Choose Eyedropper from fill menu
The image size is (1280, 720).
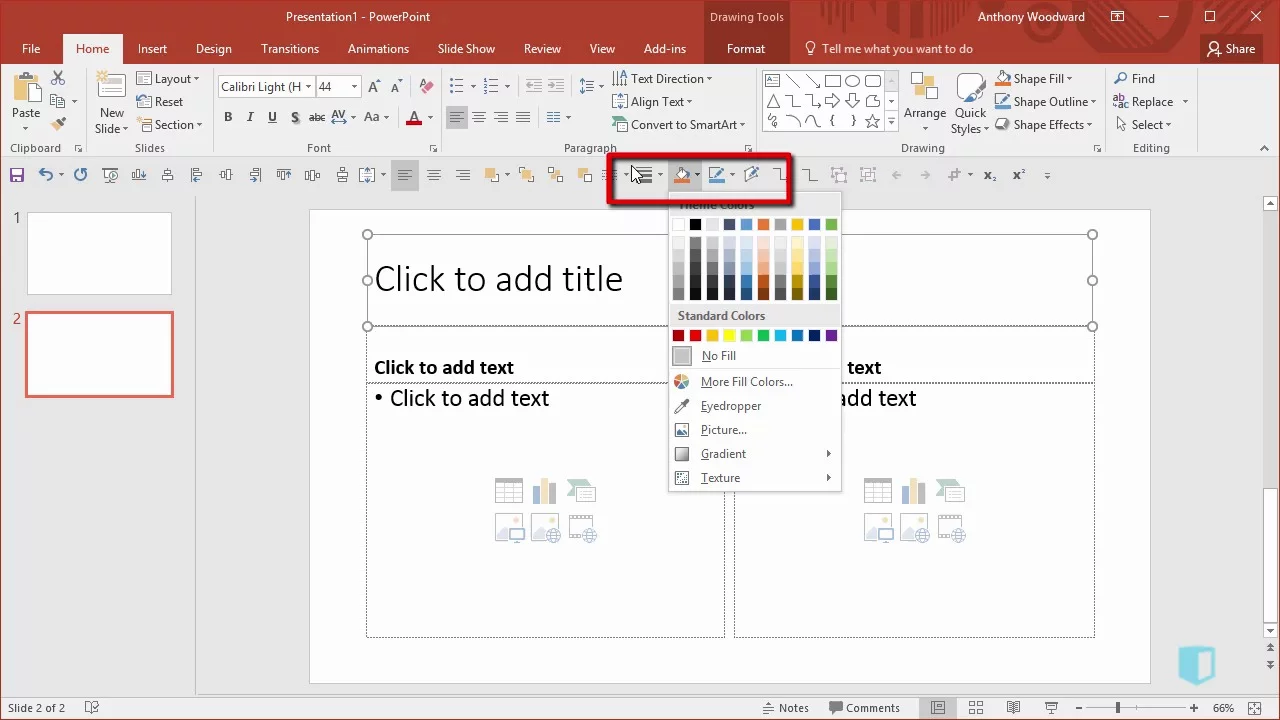tap(754, 406)
